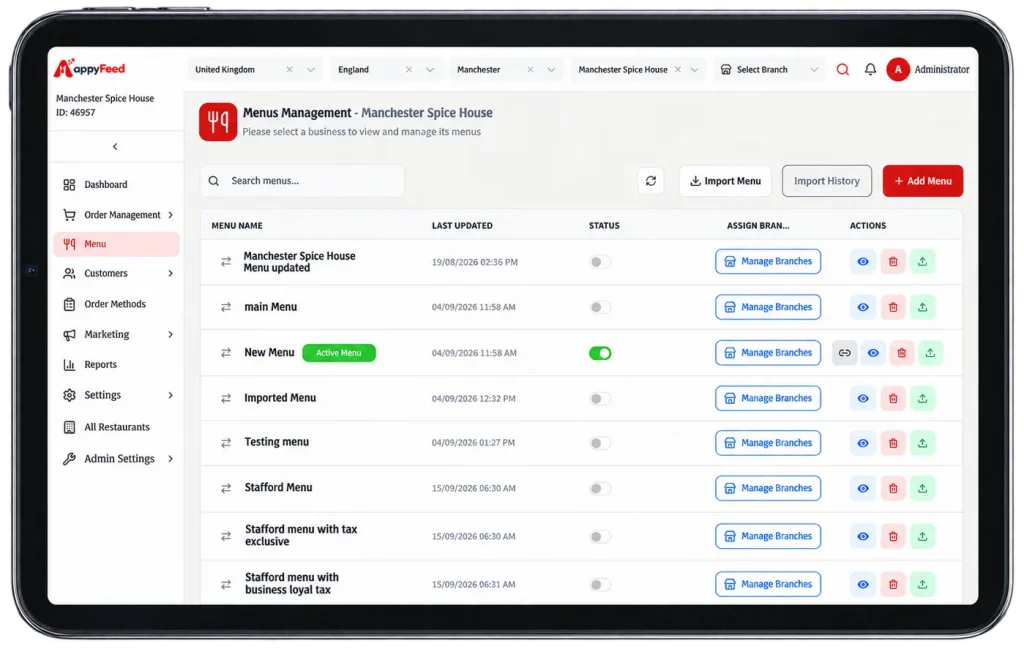Export the Testing menu row
1024x649 pixels.
922,443
